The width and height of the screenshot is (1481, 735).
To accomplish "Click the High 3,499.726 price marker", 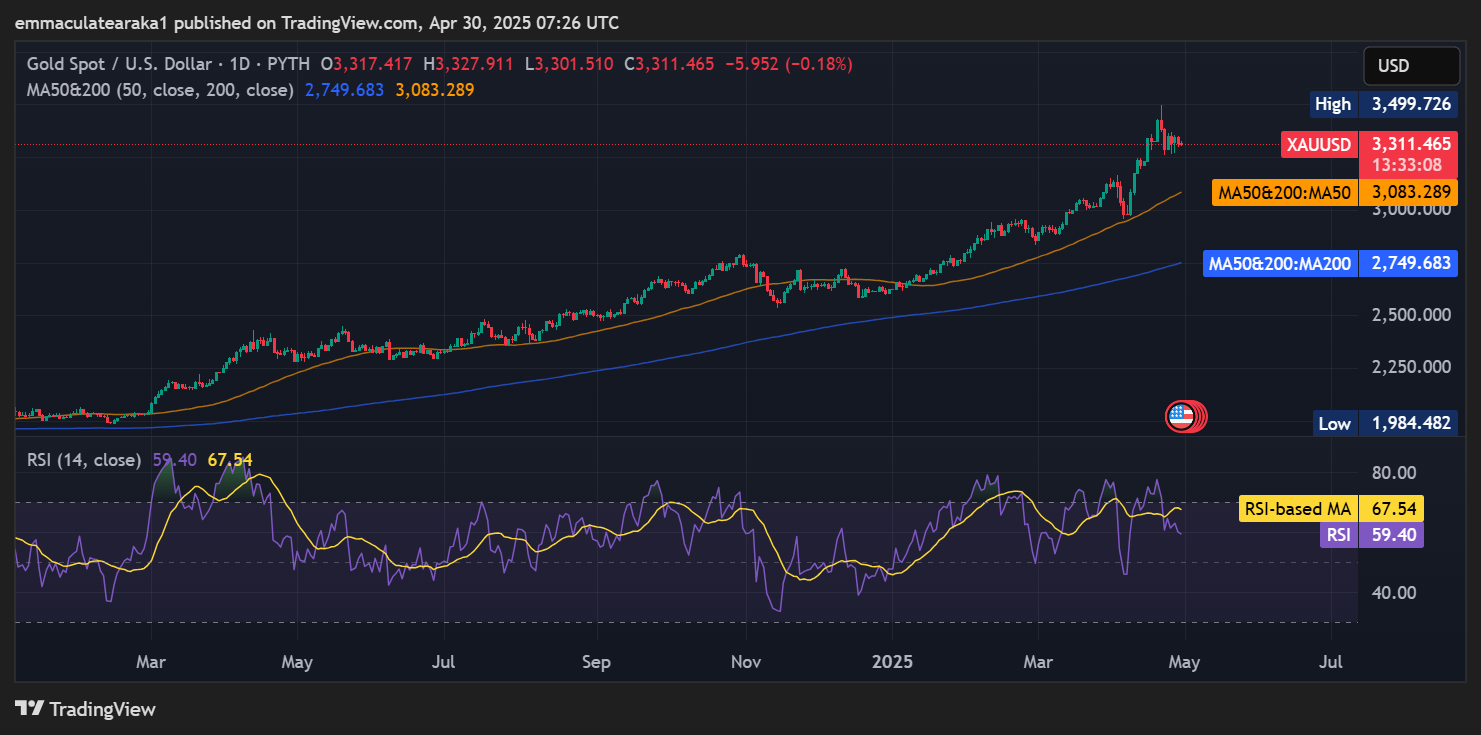I will pyautogui.click(x=1383, y=104).
